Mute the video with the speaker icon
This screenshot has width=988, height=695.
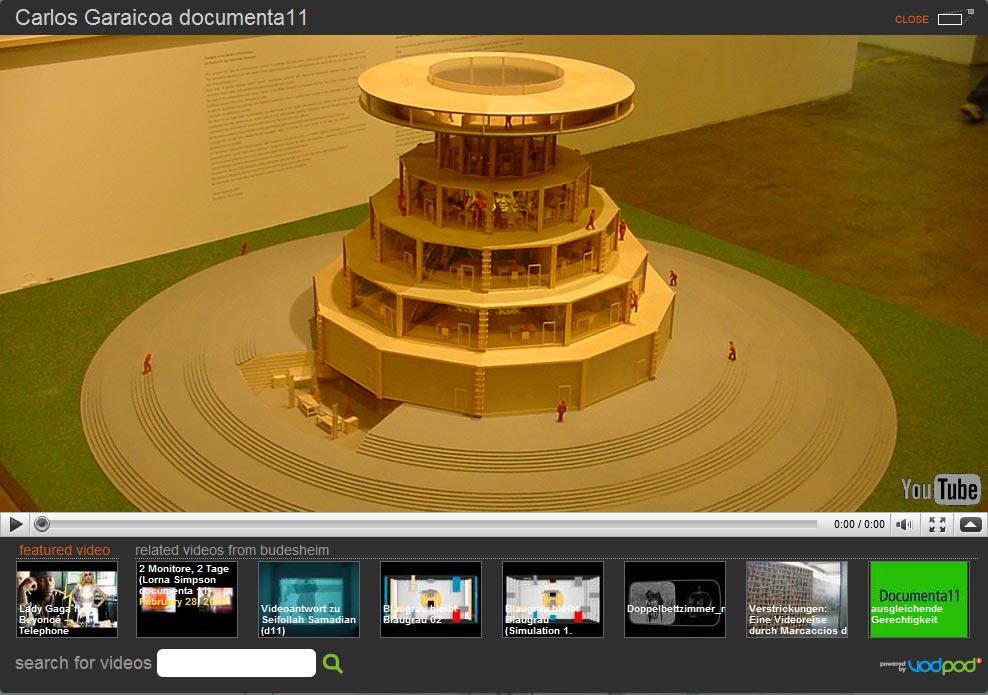pos(904,524)
